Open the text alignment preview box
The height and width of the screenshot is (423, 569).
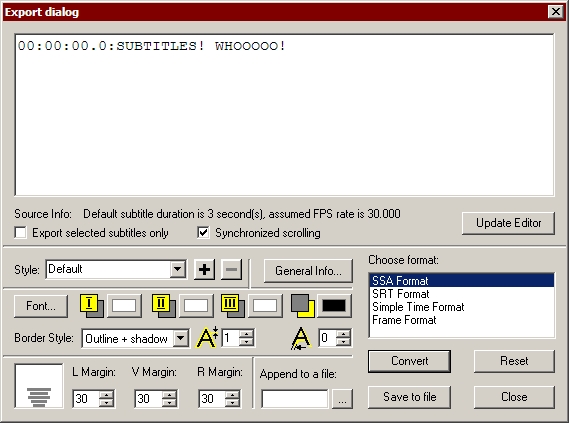[x=39, y=386]
